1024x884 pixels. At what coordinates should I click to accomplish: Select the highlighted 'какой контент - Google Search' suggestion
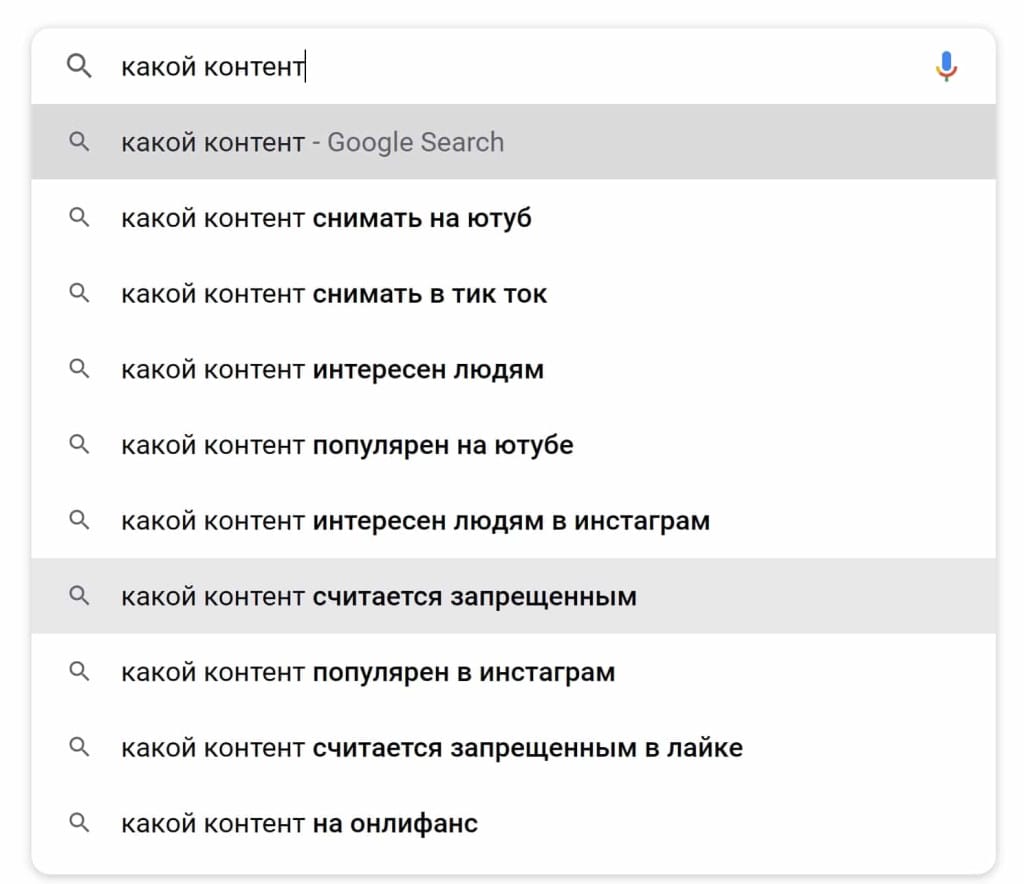(311, 142)
